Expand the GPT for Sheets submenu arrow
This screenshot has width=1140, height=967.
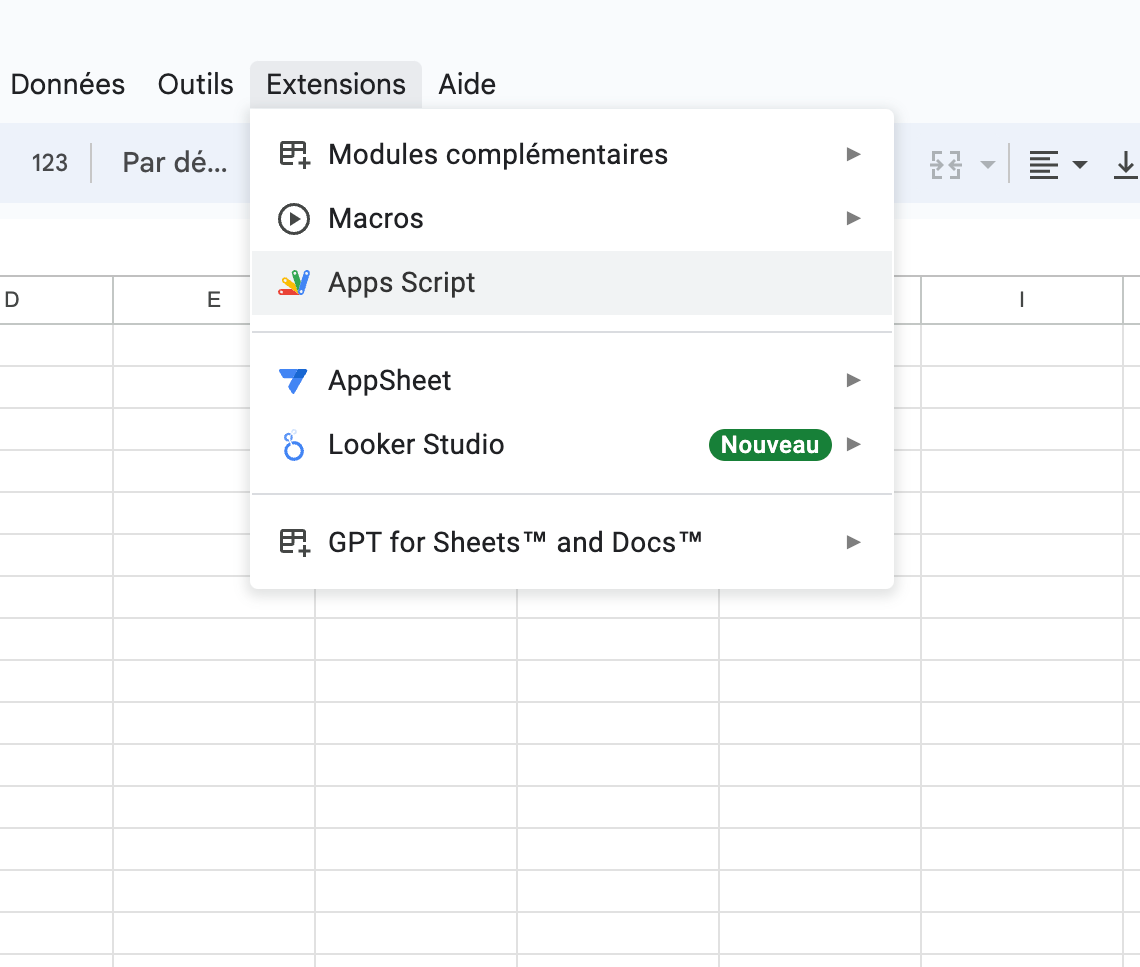coord(854,542)
